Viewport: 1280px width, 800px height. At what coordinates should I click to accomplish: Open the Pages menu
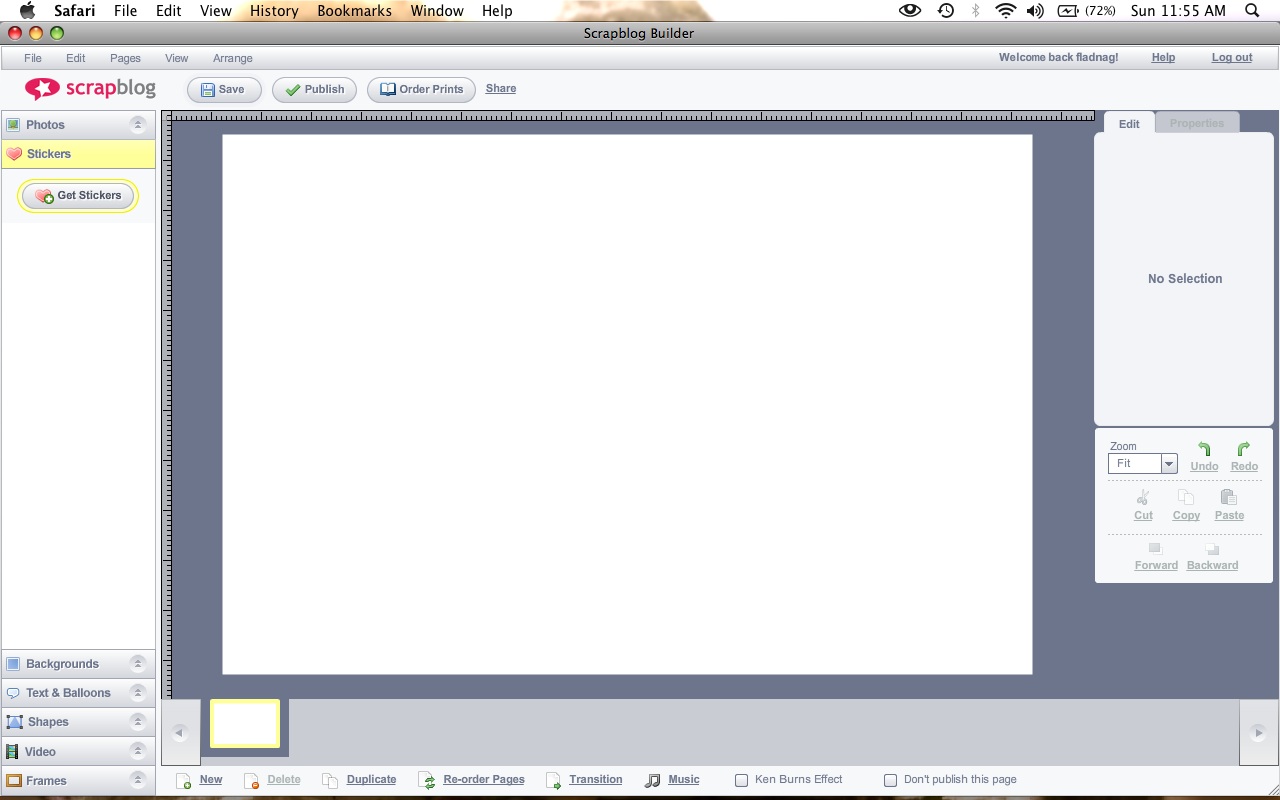tap(125, 58)
